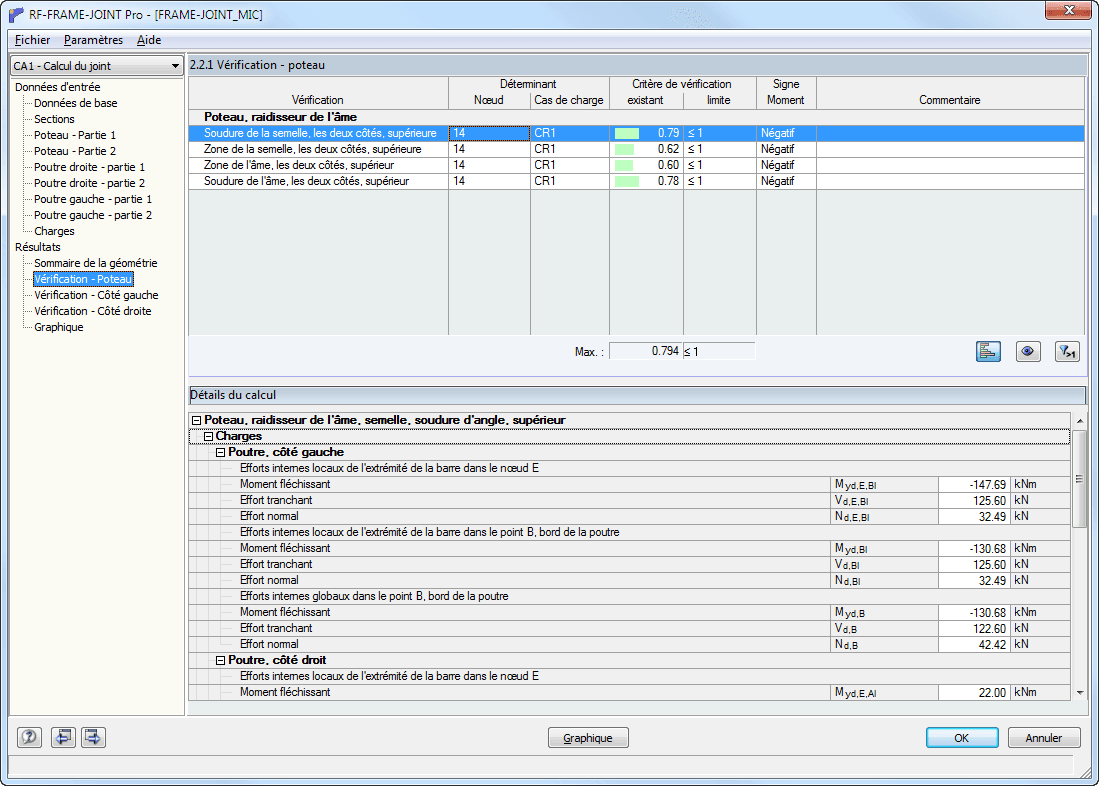Select Vérification - Côté gauche in tree
This screenshot has width=1099, height=786.
tap(96, 295)
